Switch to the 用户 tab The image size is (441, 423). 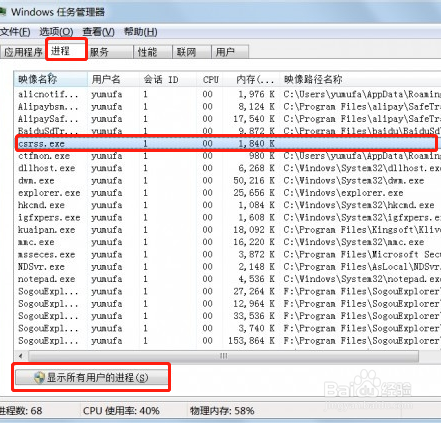coord(230,52)
